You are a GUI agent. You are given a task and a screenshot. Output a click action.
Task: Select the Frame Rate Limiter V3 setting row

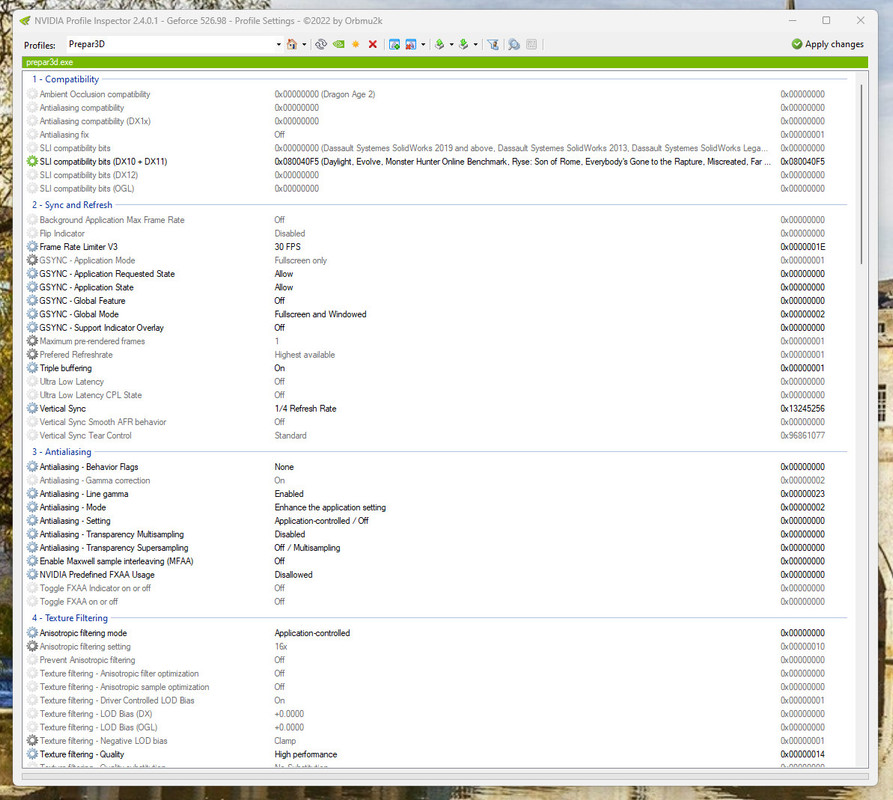coord(437,247)
